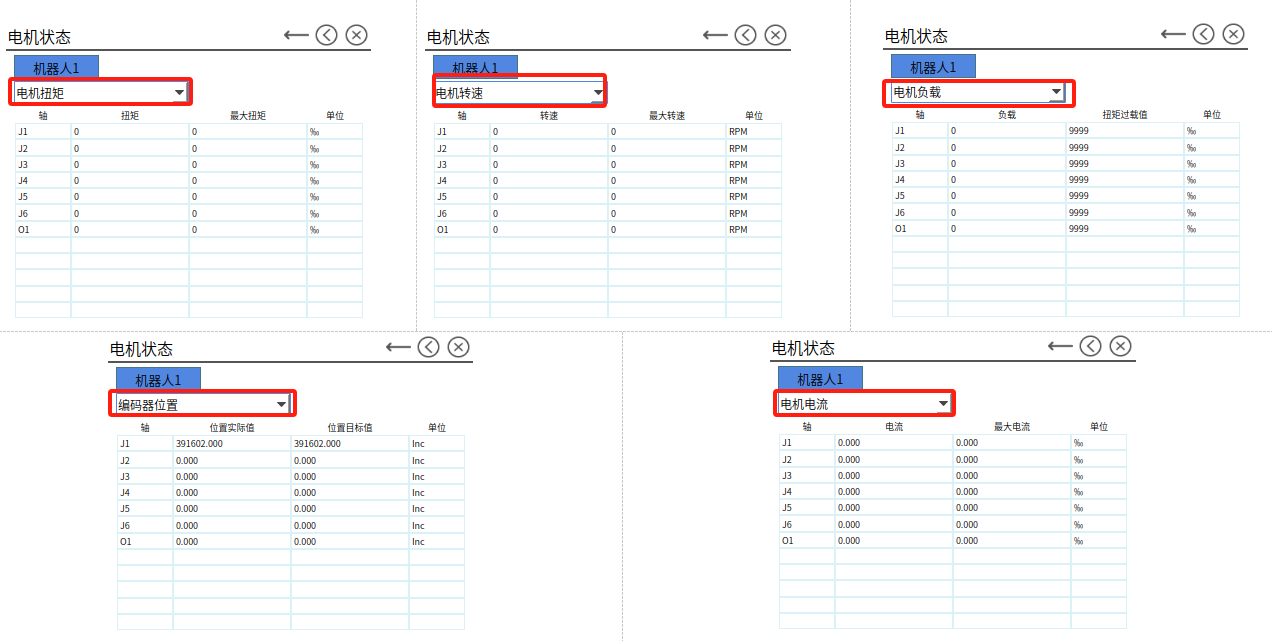The width and height of the screenshot is (1272, 641).
Task: Expand the 电机转速 dropdown
Action: coord(598,93)
